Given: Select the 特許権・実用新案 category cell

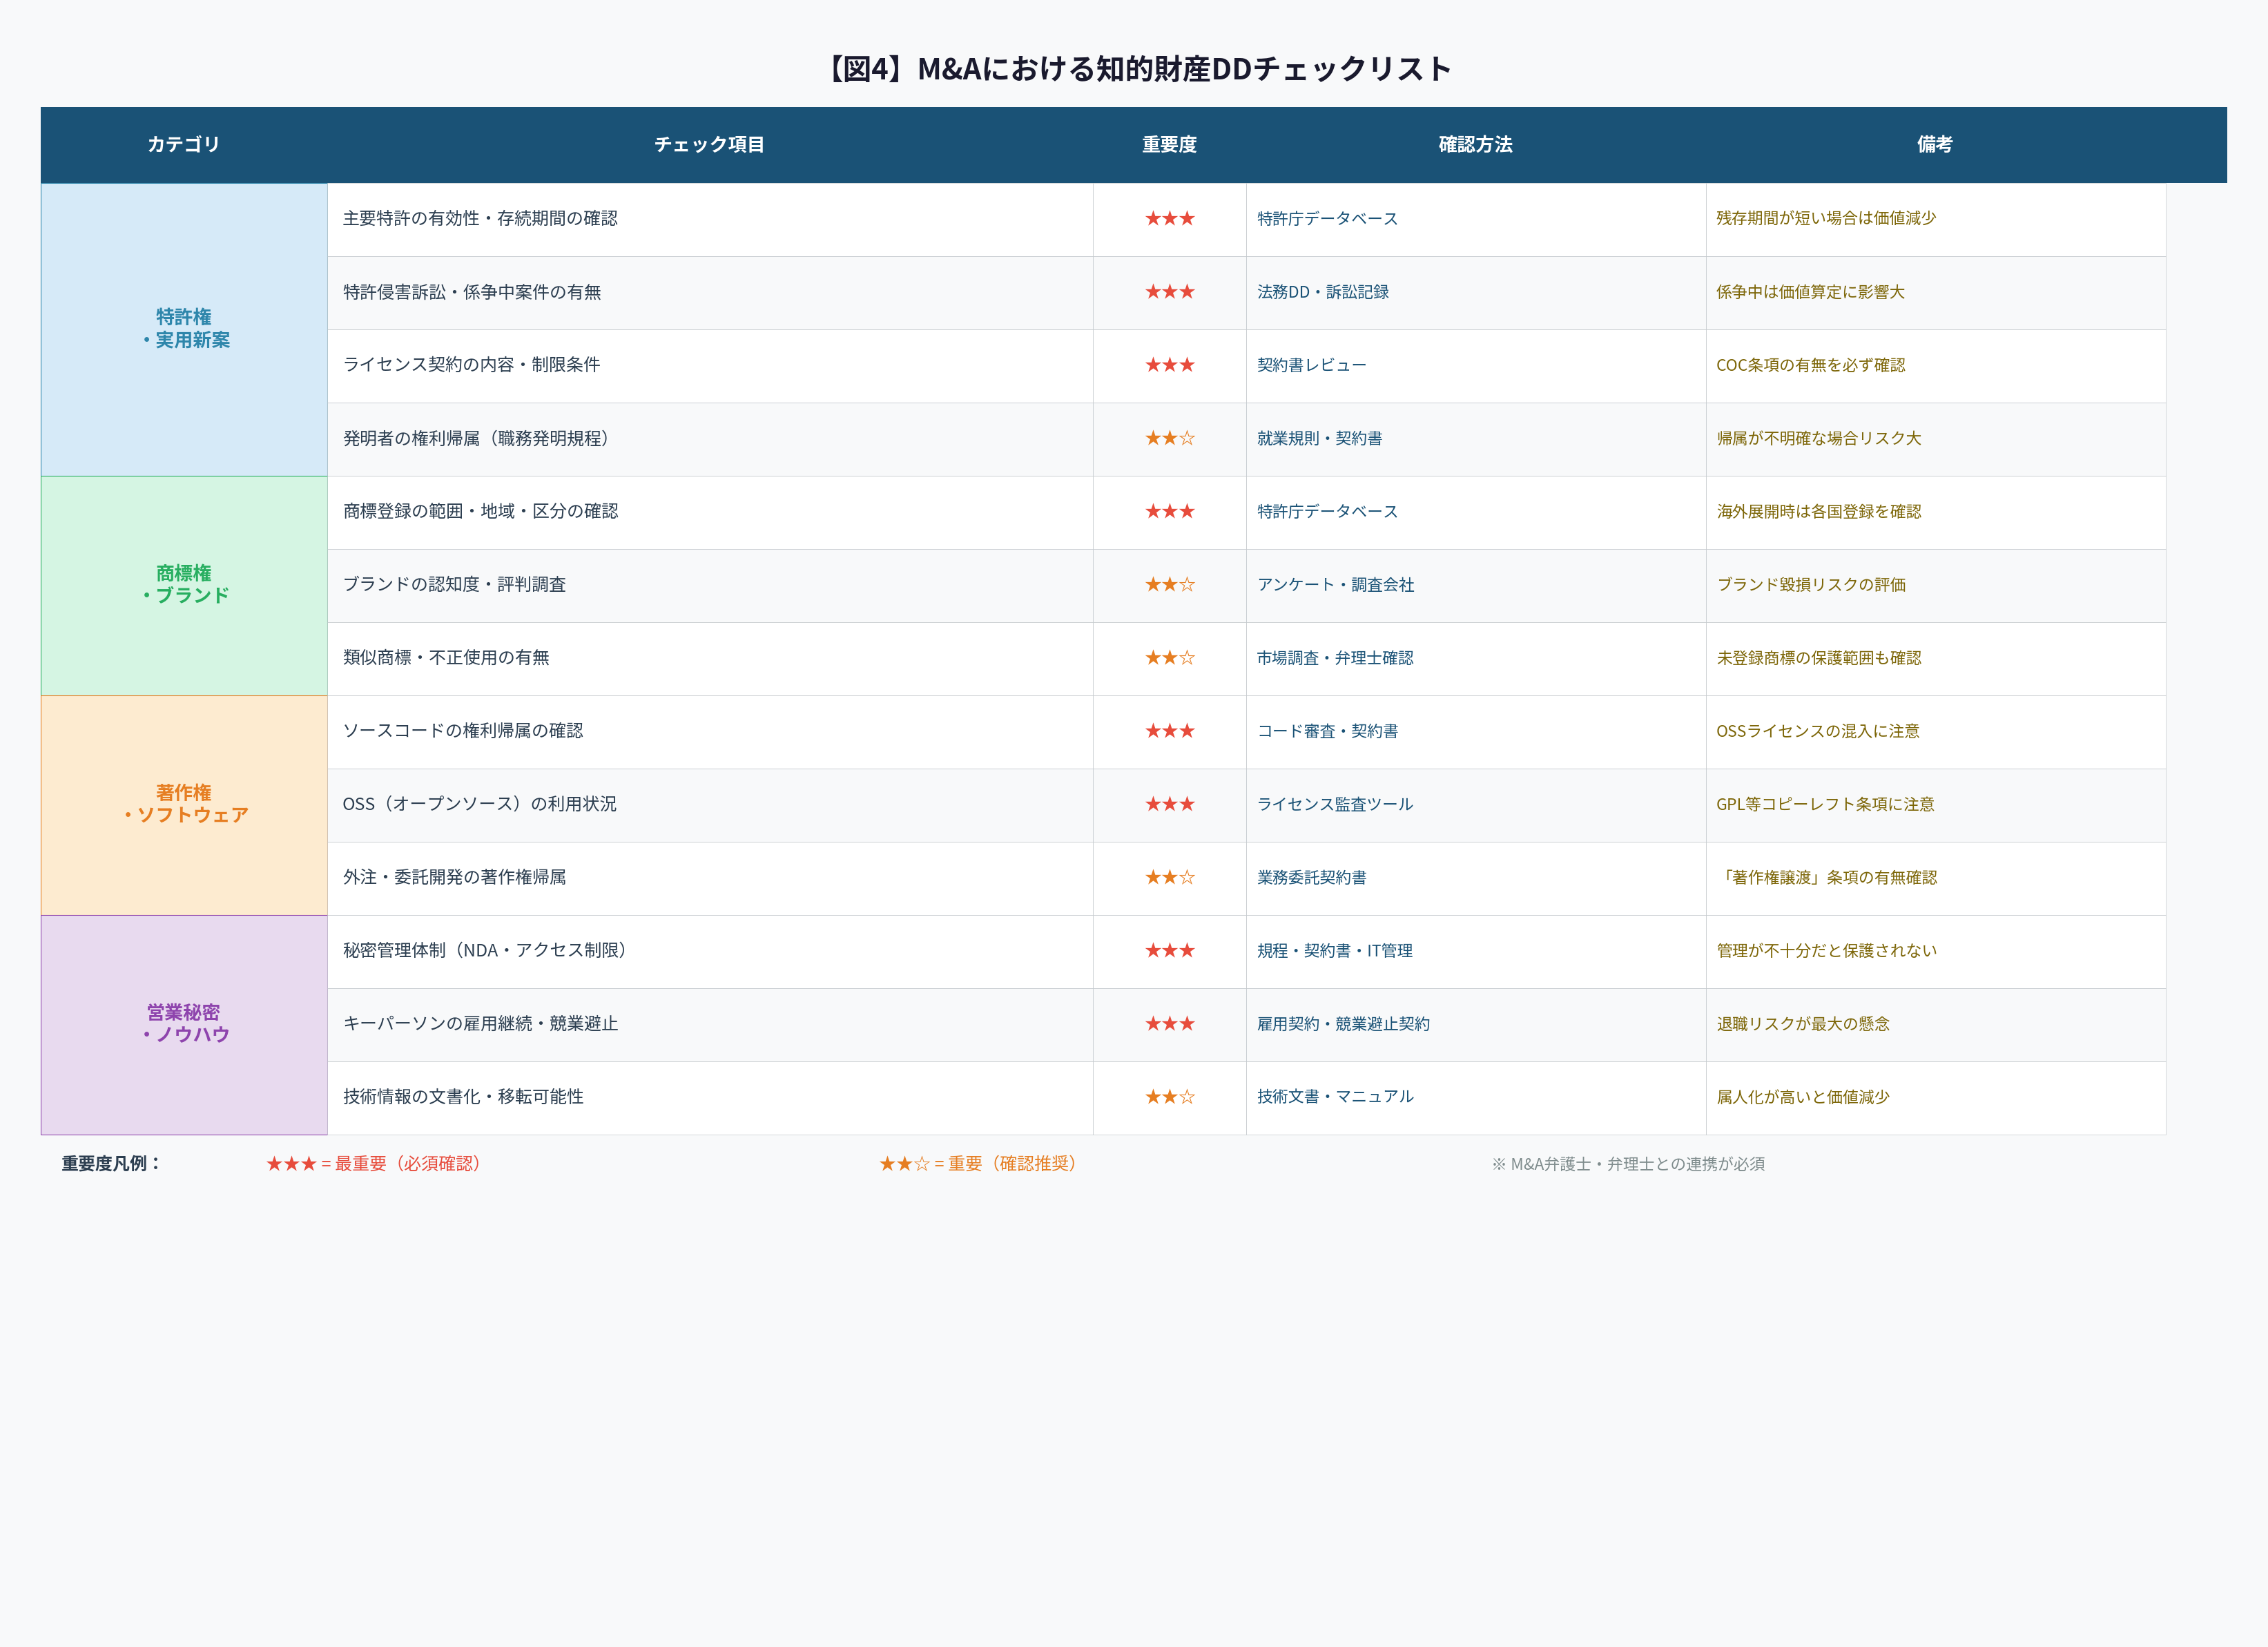Looking at the screenshot, I should click(x=184, y=329).
